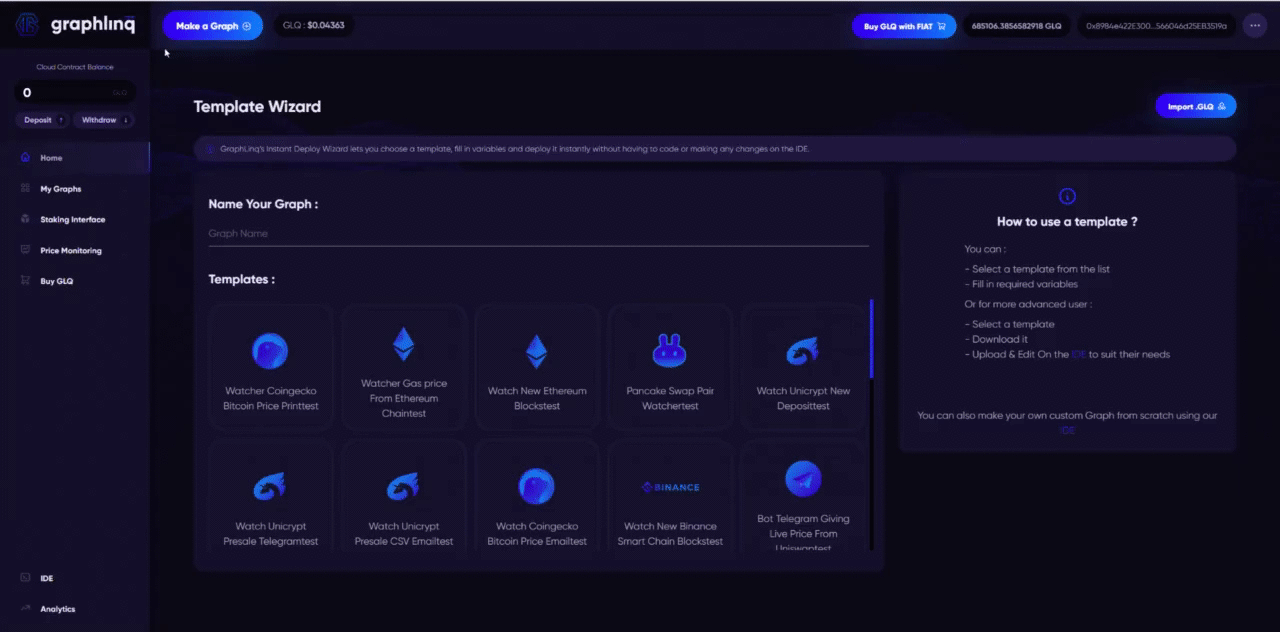The image size is (1280, 632).
Task: Click the GLQ : $0.04363 price display
Action: (314, 26)
